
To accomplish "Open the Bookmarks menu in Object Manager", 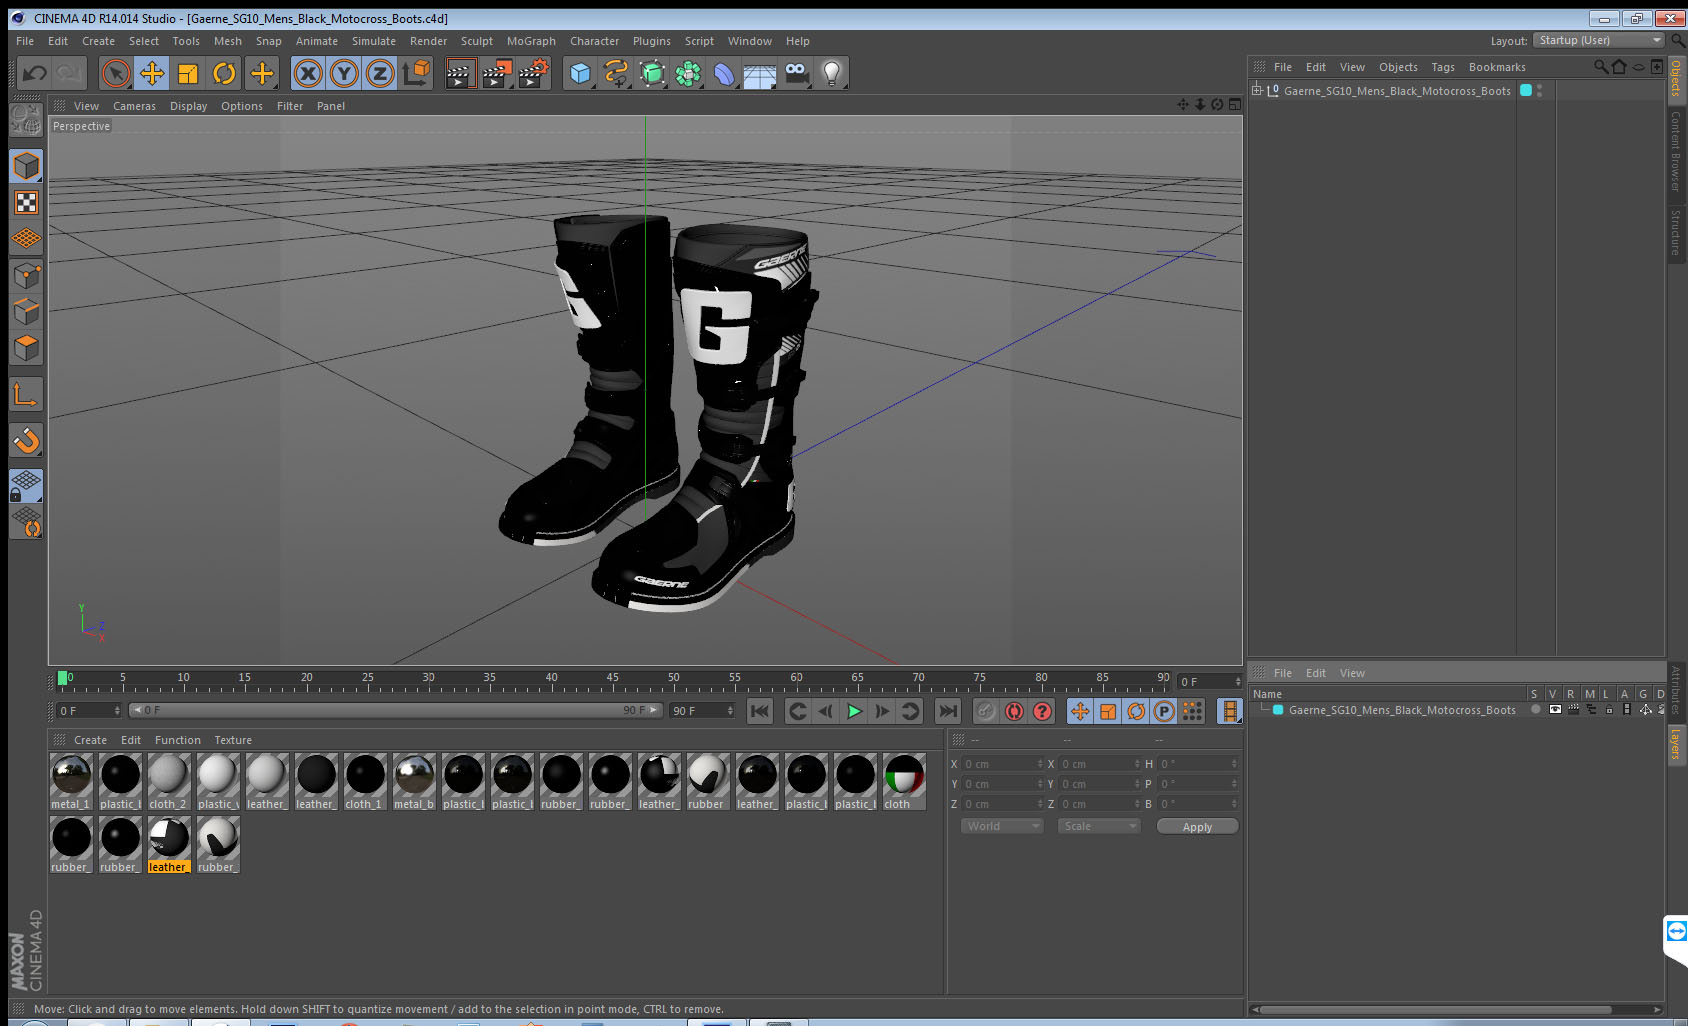I will coord(1497,67).
